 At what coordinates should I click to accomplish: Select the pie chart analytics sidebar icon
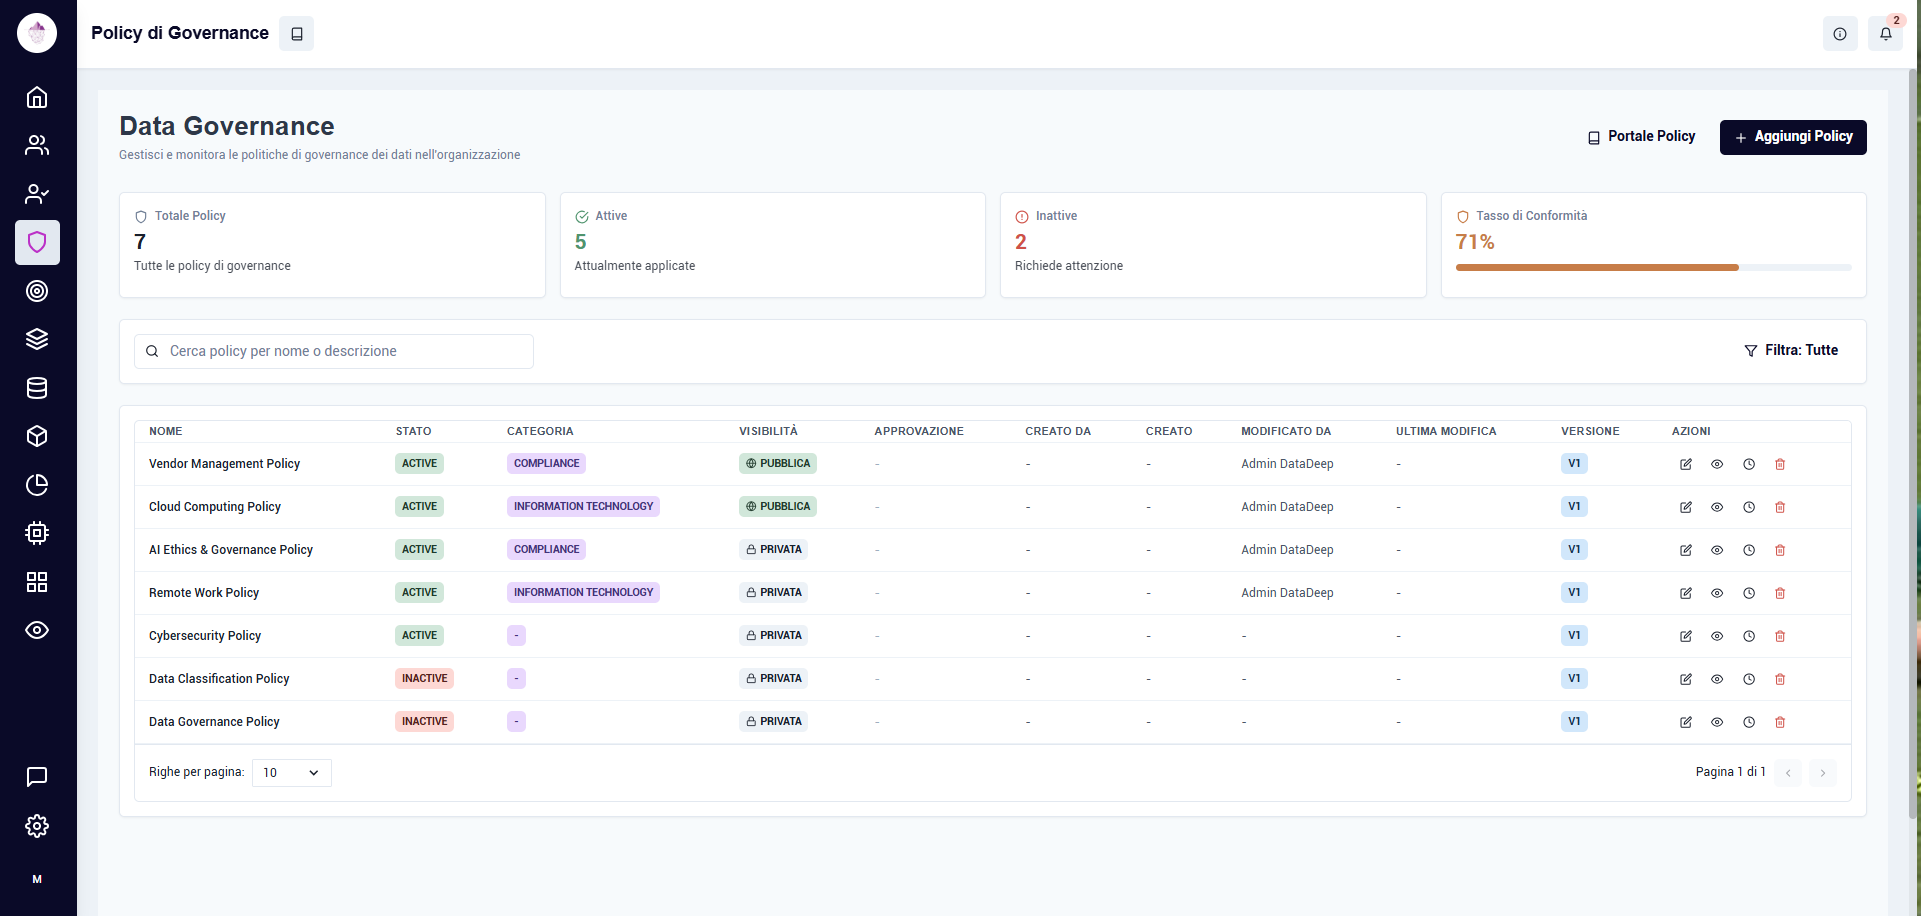pos(37,485)
